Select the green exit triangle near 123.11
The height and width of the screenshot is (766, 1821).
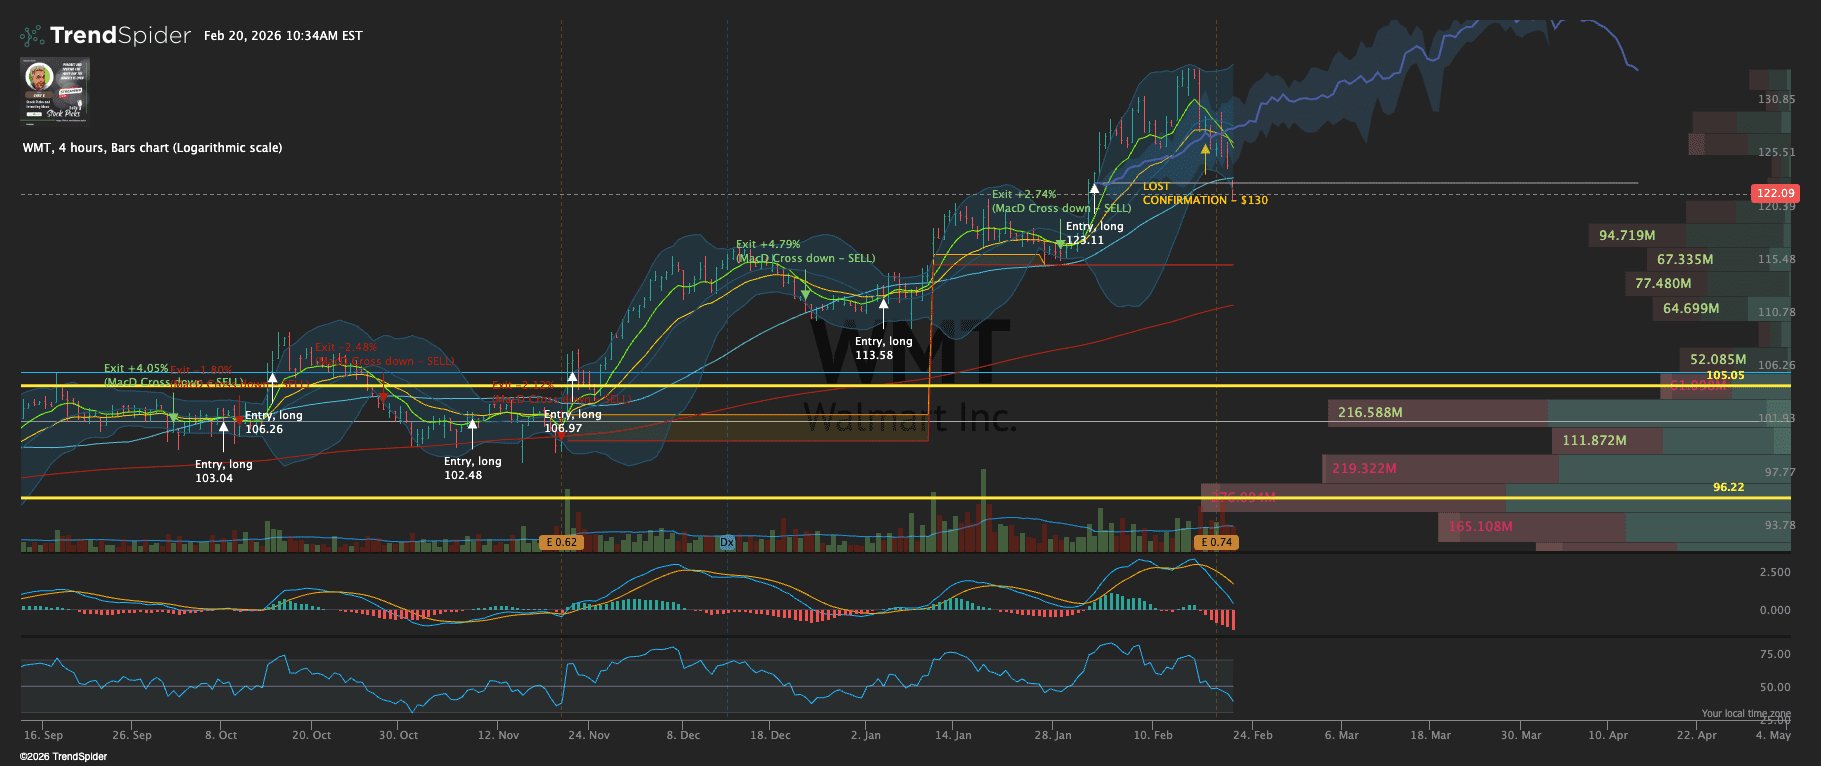coord(1060,243)
